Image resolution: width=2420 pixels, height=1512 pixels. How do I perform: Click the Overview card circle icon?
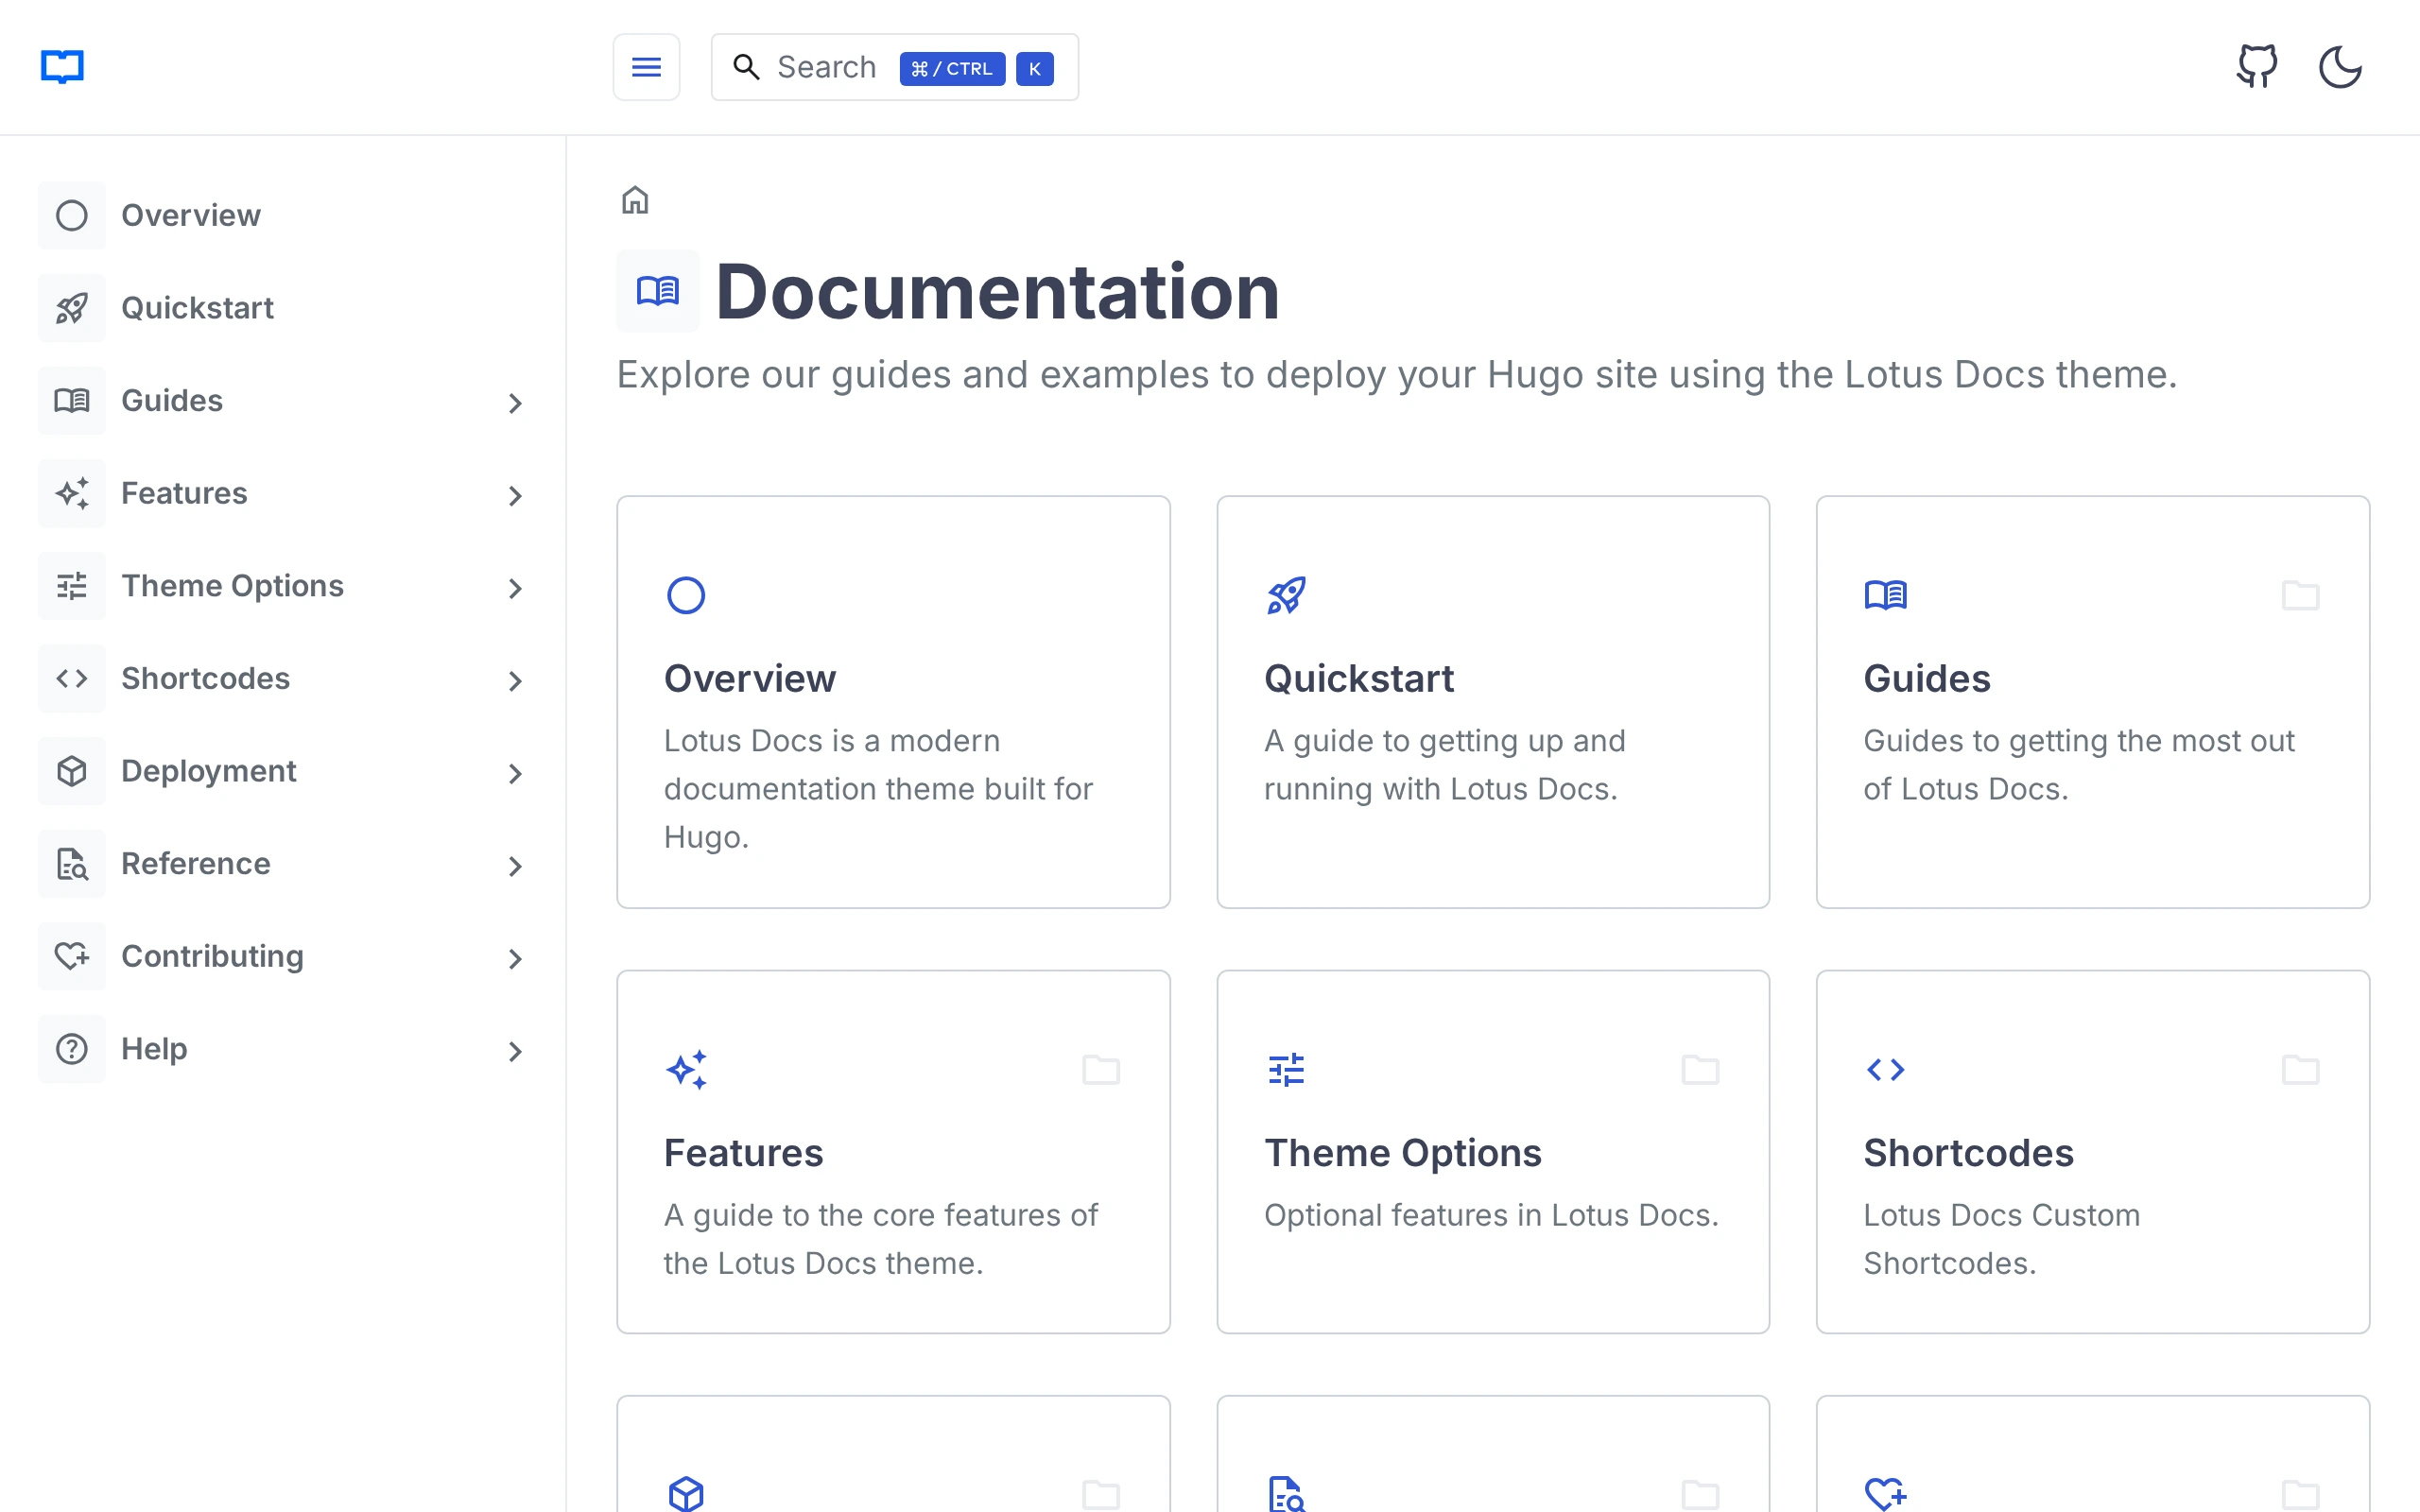[x=686, y=595]
